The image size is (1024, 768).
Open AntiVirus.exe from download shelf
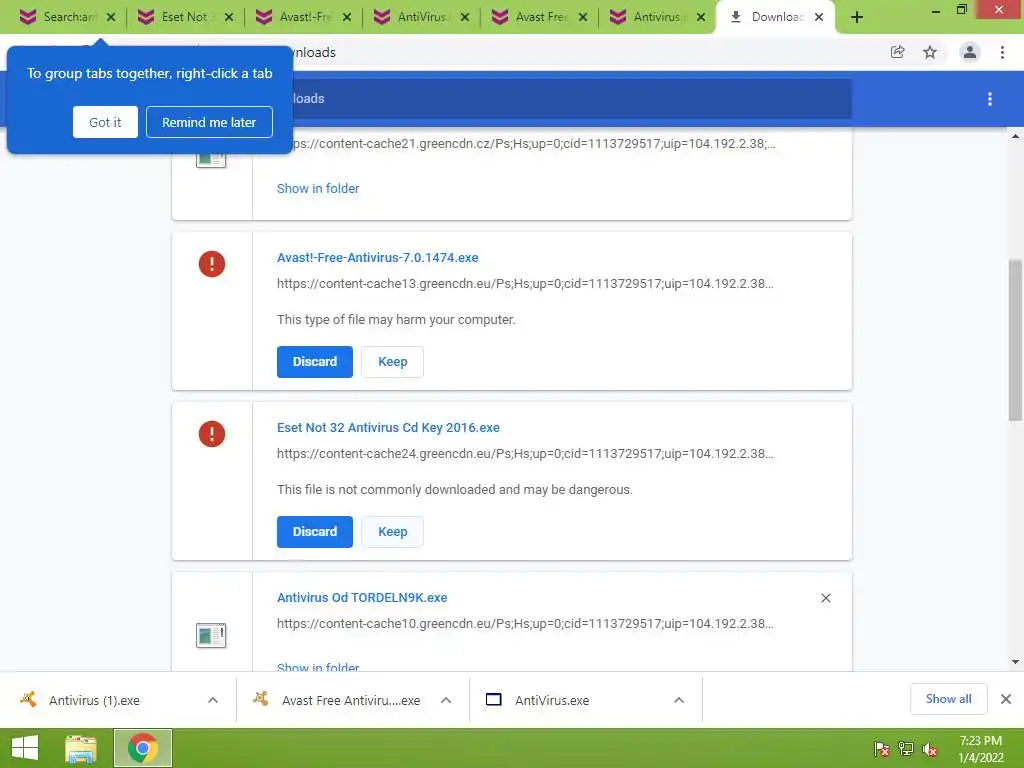tap(552, 700)
